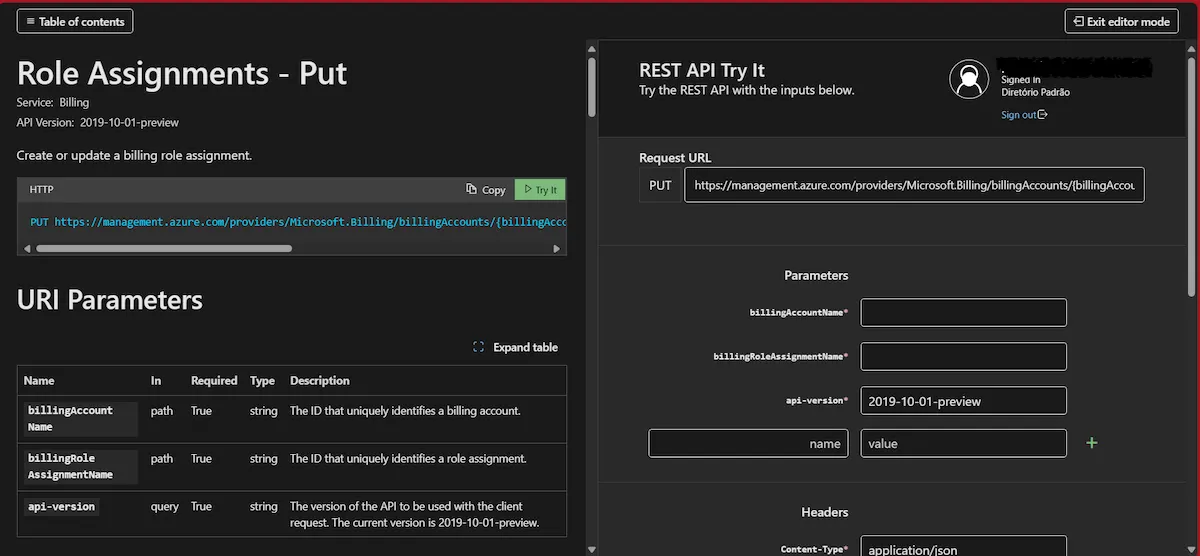The height and width of the screenshot is (556, 1200).
Task: Click the Description column header
Action: click(320, 380)
